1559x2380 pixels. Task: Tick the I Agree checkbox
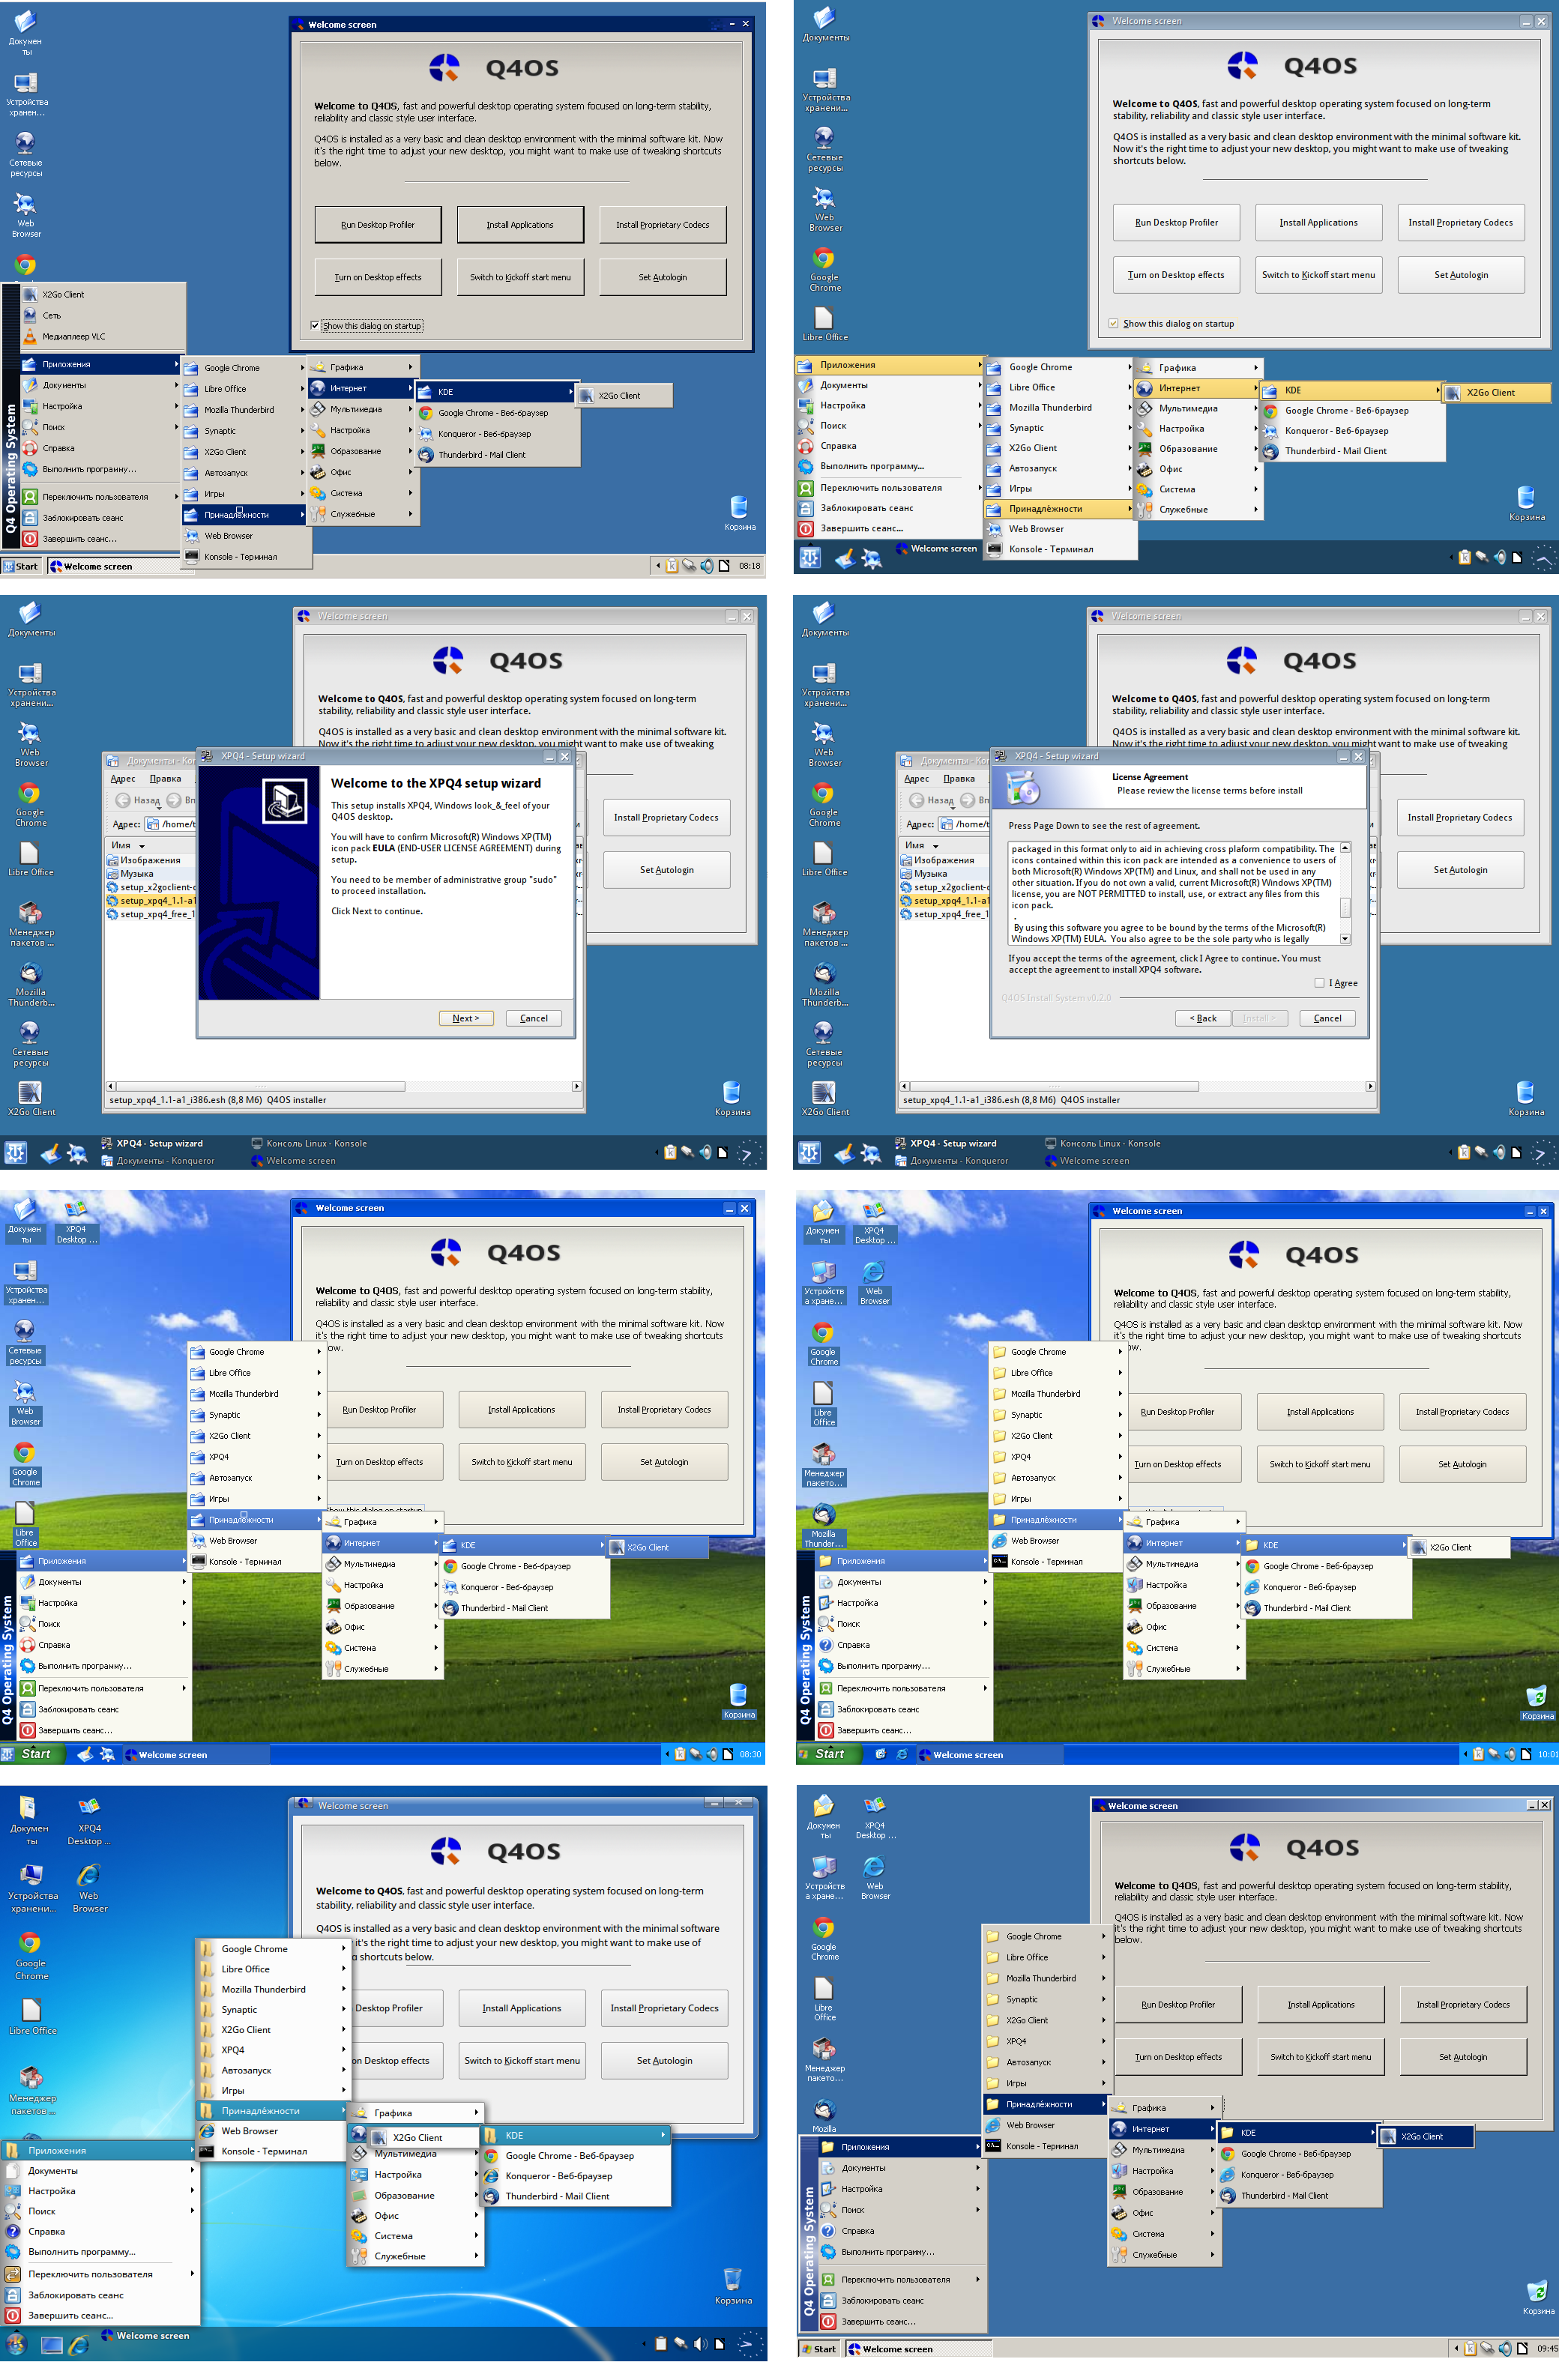tap(1320, 983)
